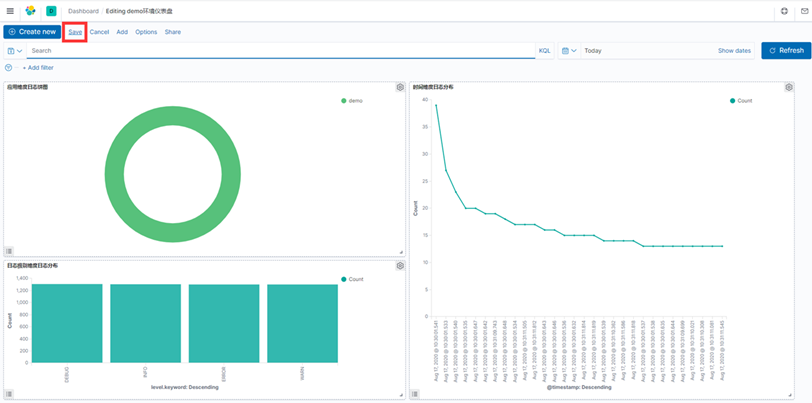
Task: Click the bar chart panel title
Action: [x=32, y=266]
